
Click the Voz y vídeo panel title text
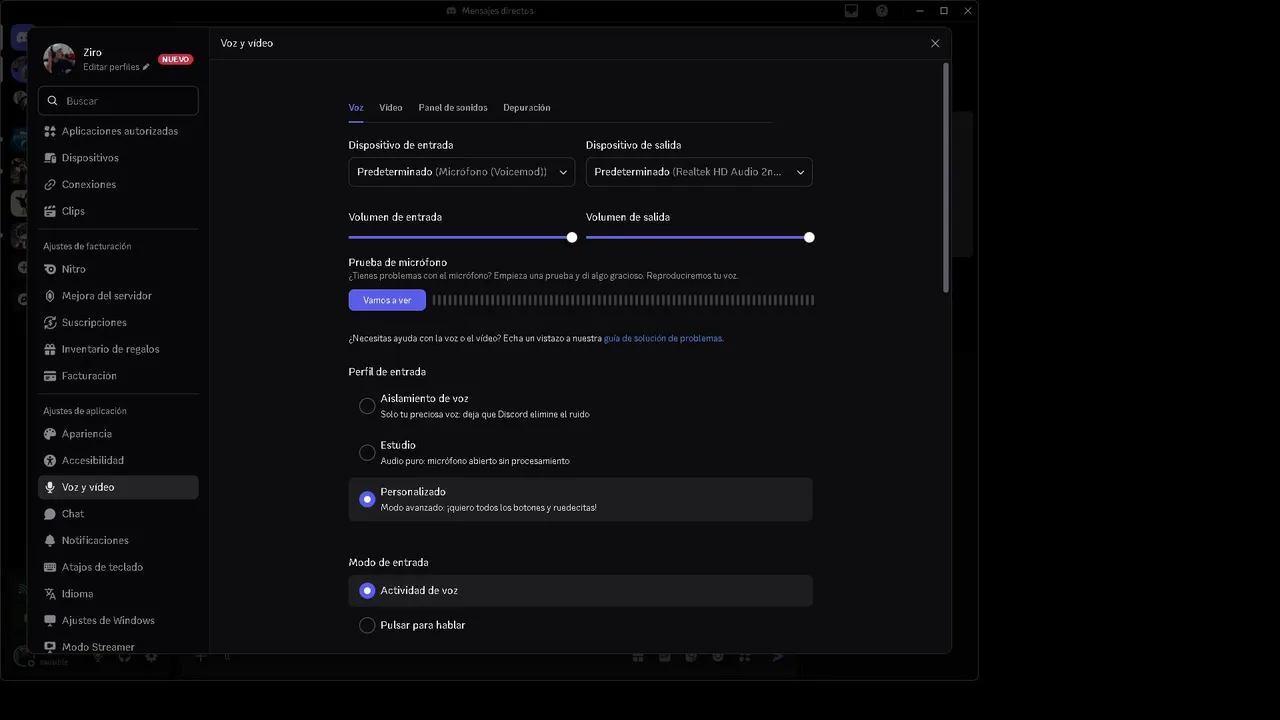(x=247, y=43)
